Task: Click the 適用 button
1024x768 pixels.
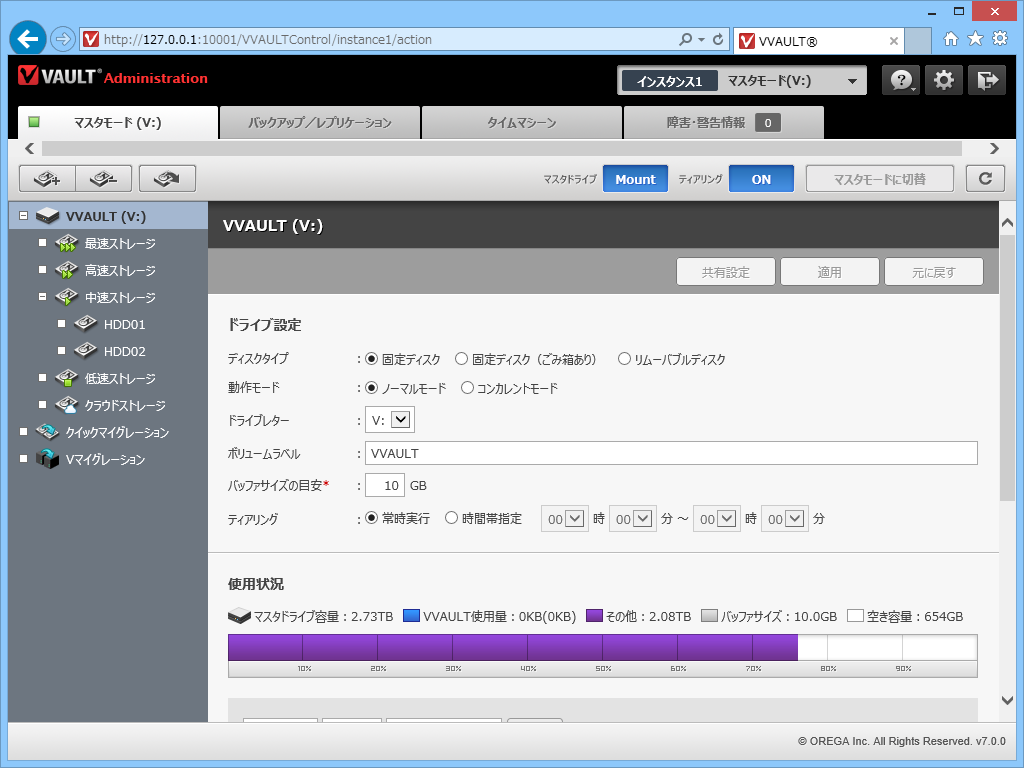Action: click(x=829, y=271)
